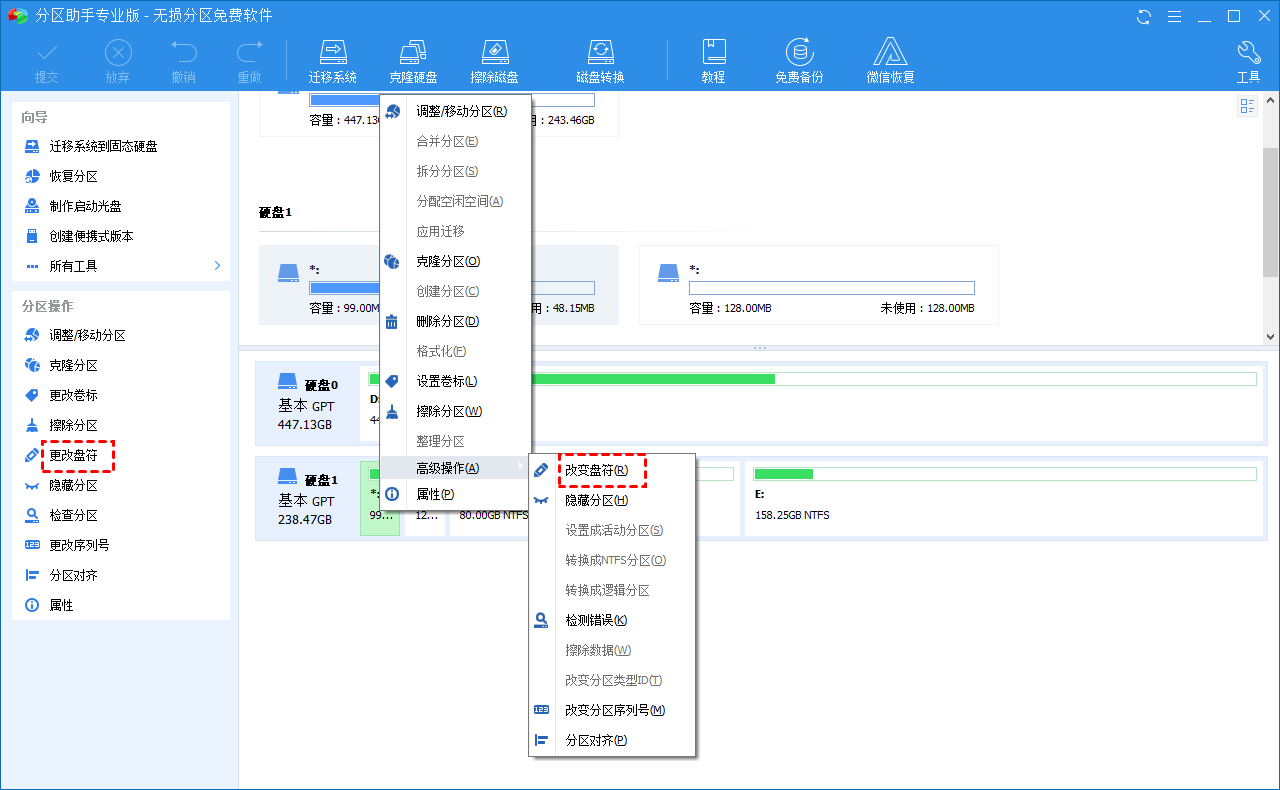The image size is (1280, 790).
Task: Select 分区对齐(P) in the submenu
Action: coord(612,740)
